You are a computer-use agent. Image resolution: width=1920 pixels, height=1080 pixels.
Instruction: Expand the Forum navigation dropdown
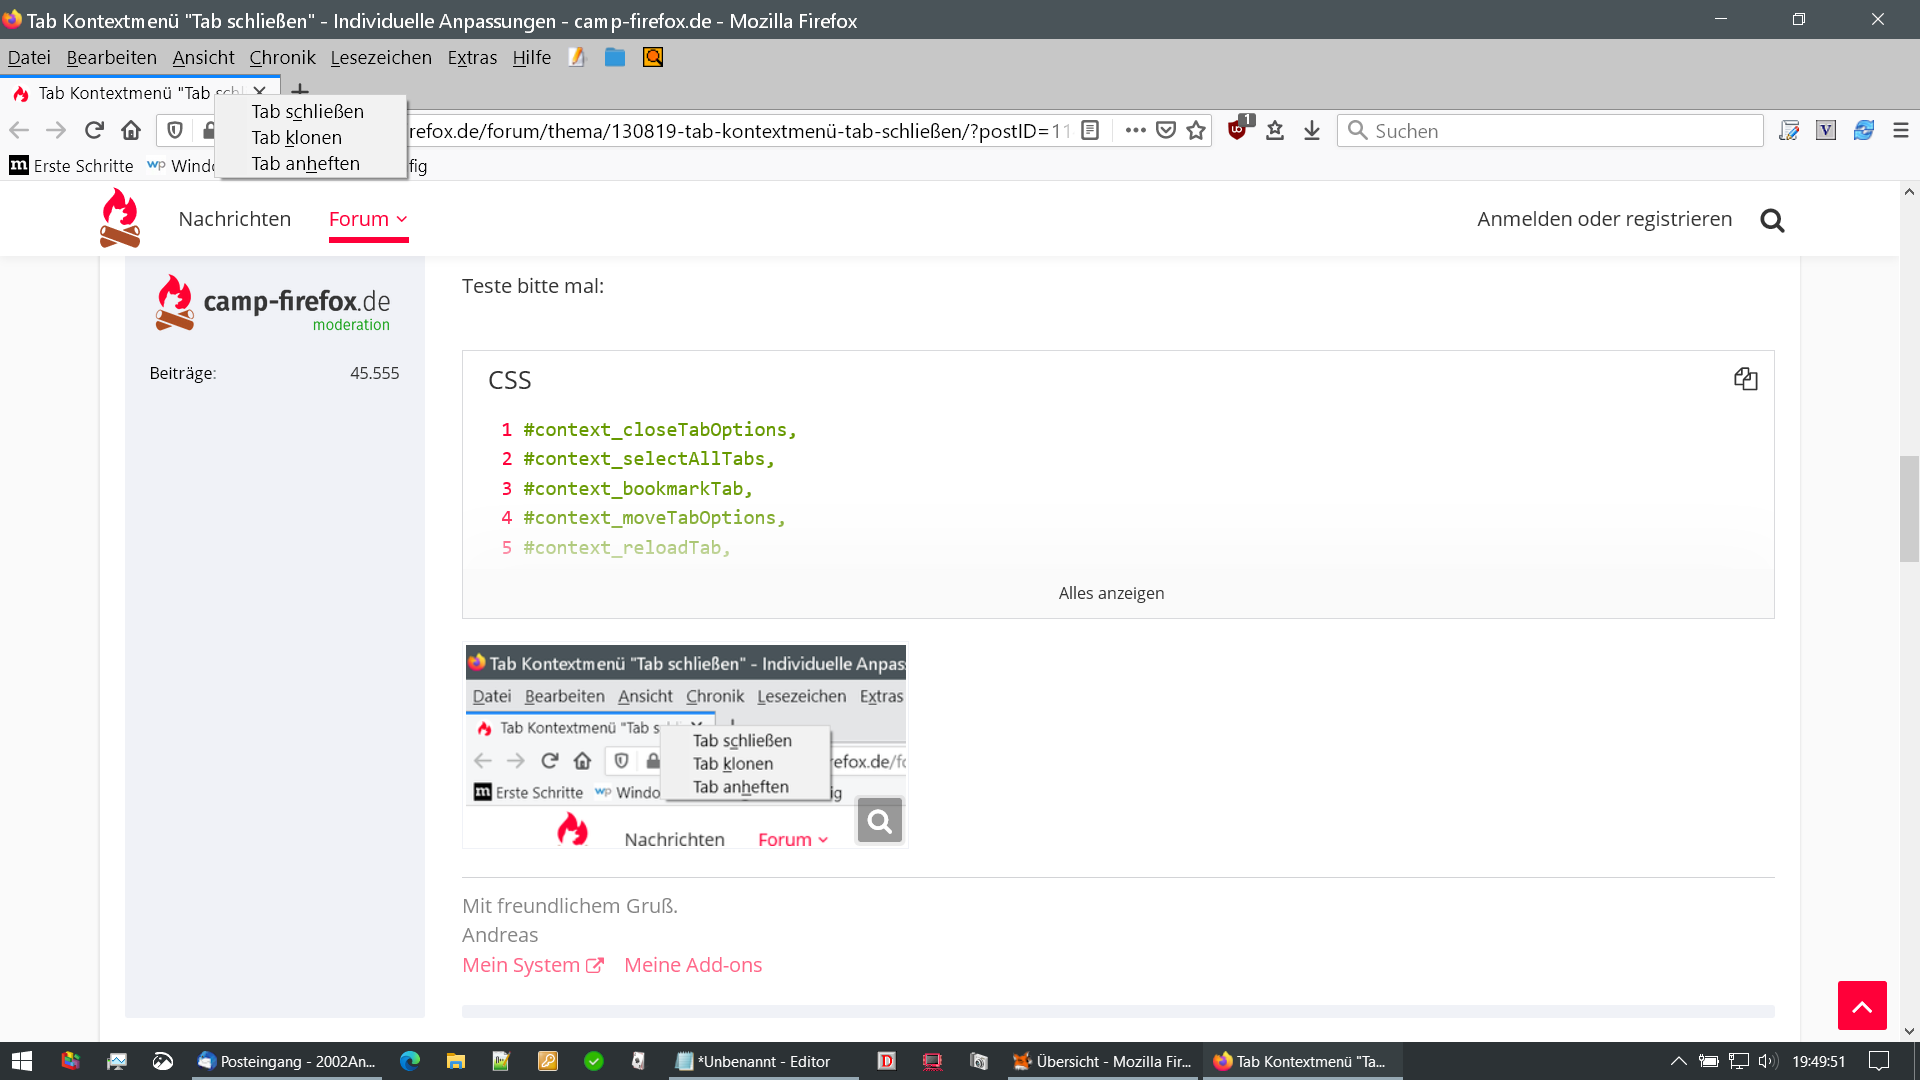(x=368, y=219)
